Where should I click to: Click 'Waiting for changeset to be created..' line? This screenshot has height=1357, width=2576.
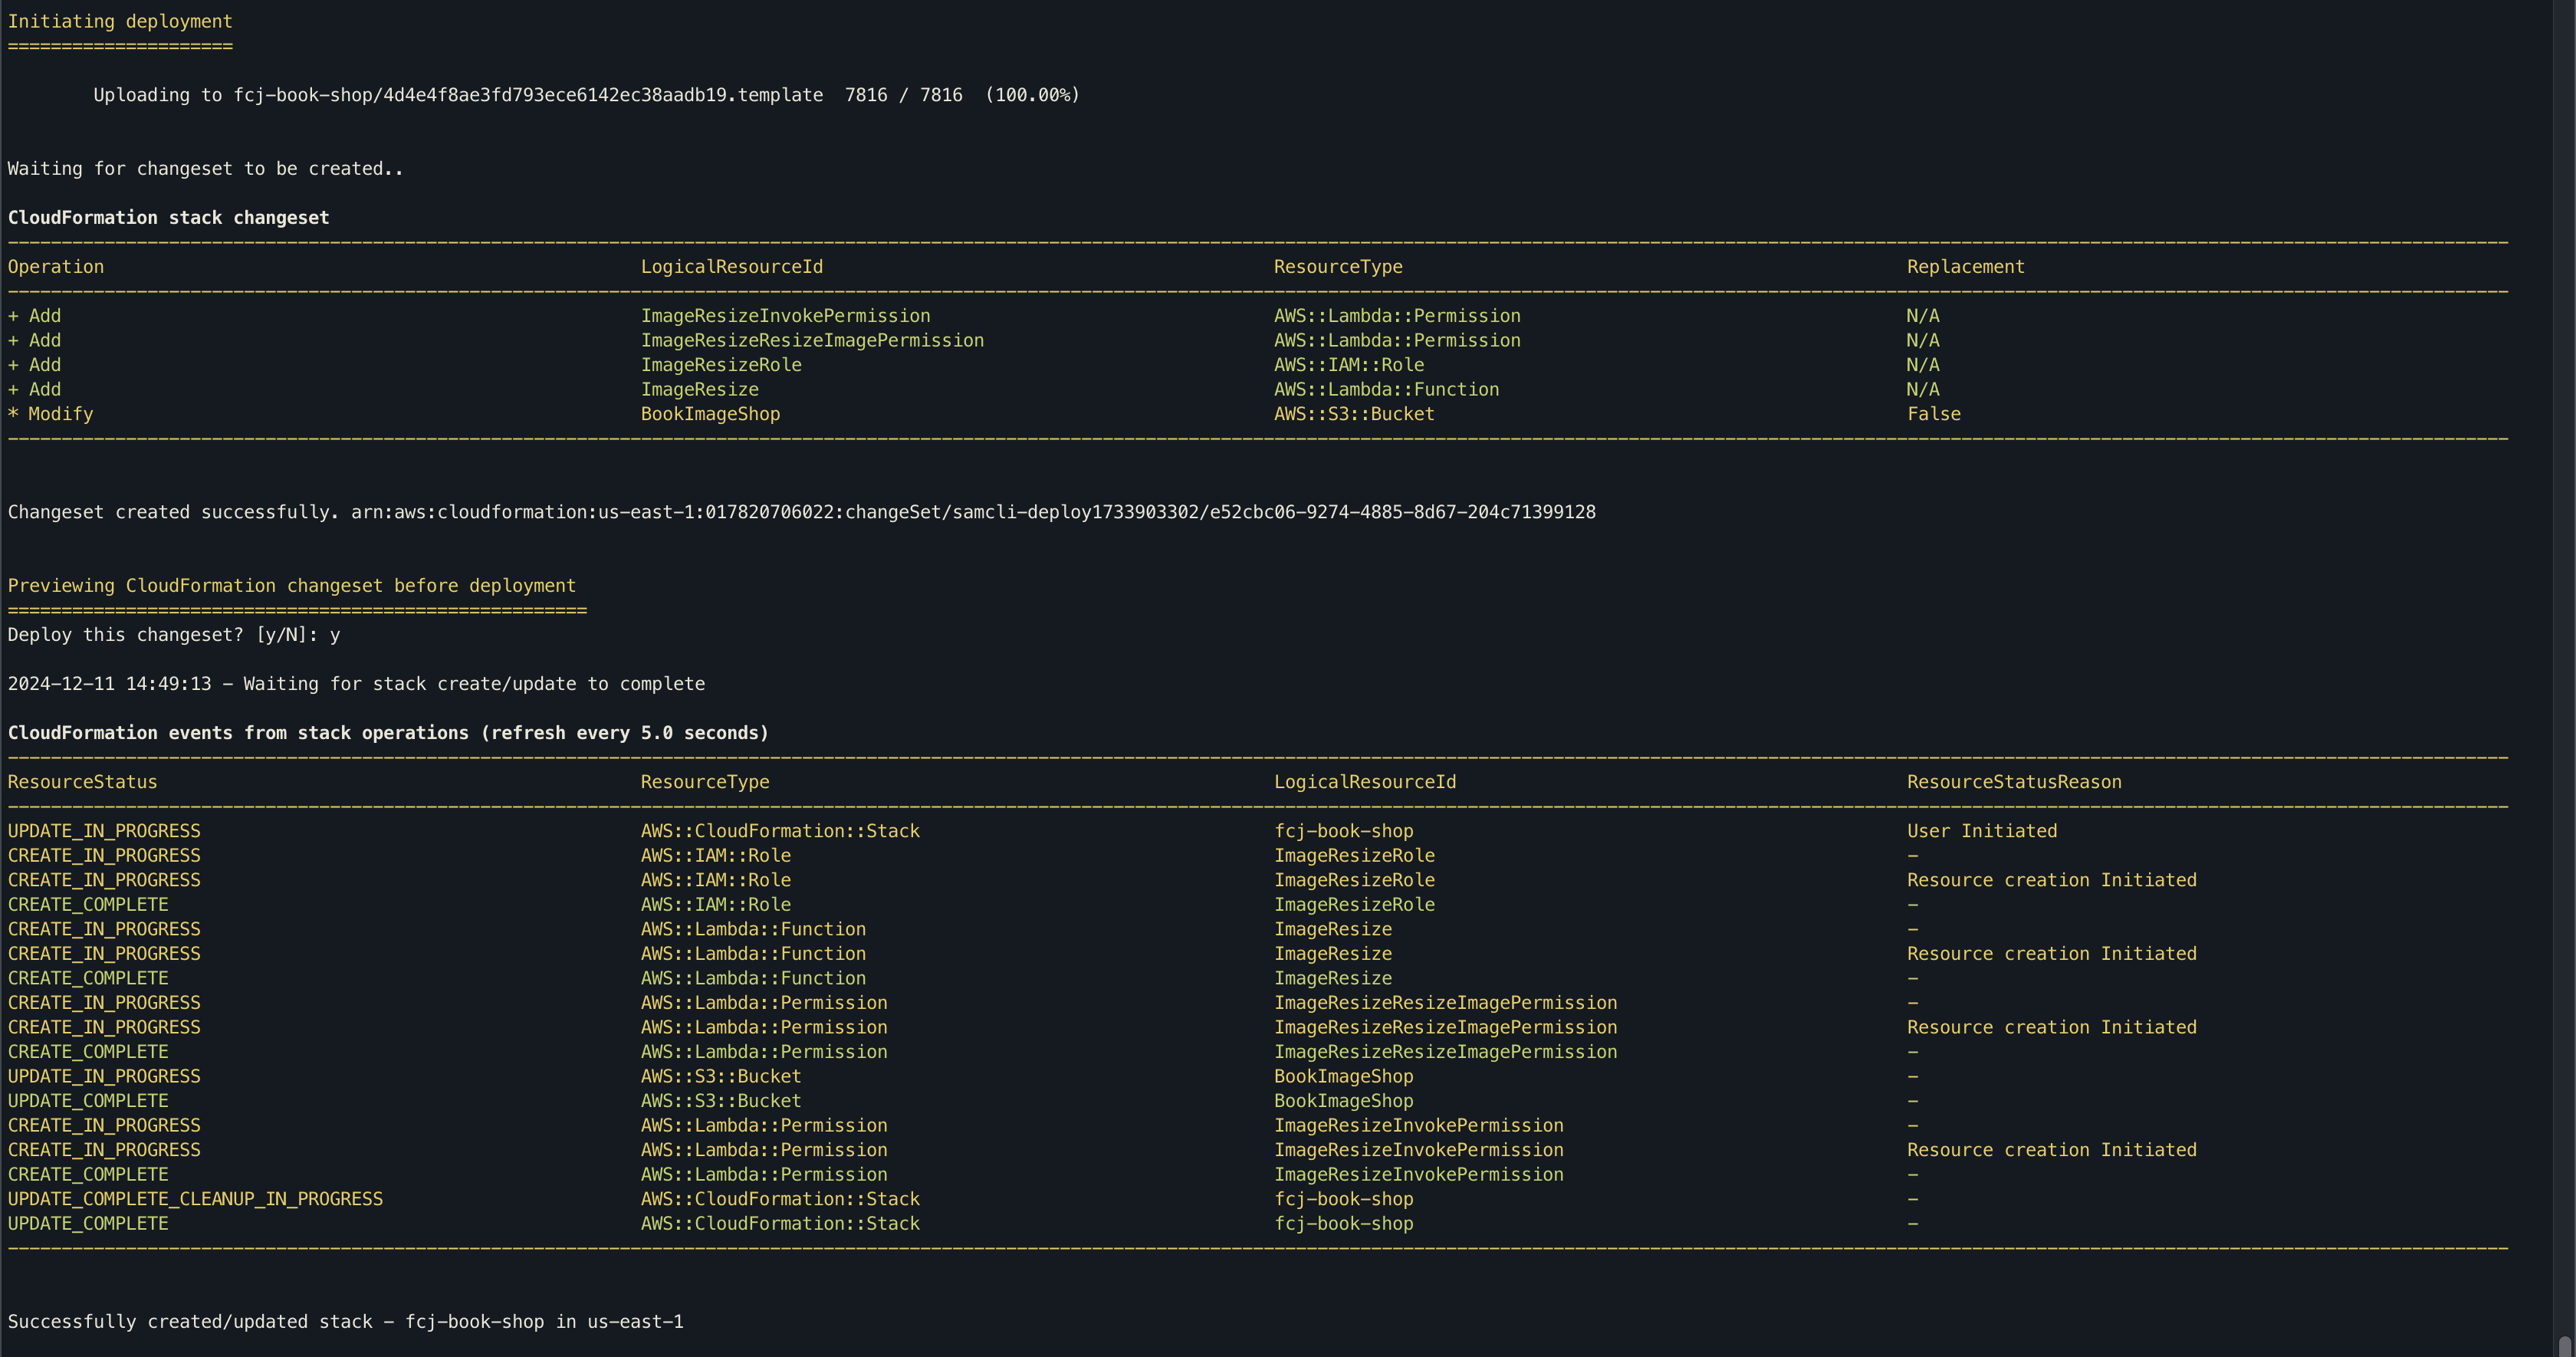click(205, 169)
